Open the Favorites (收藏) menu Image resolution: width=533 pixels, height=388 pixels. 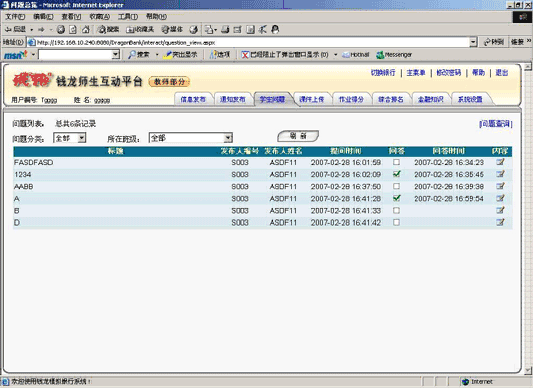pyautogui.click(x=100, y=17)
